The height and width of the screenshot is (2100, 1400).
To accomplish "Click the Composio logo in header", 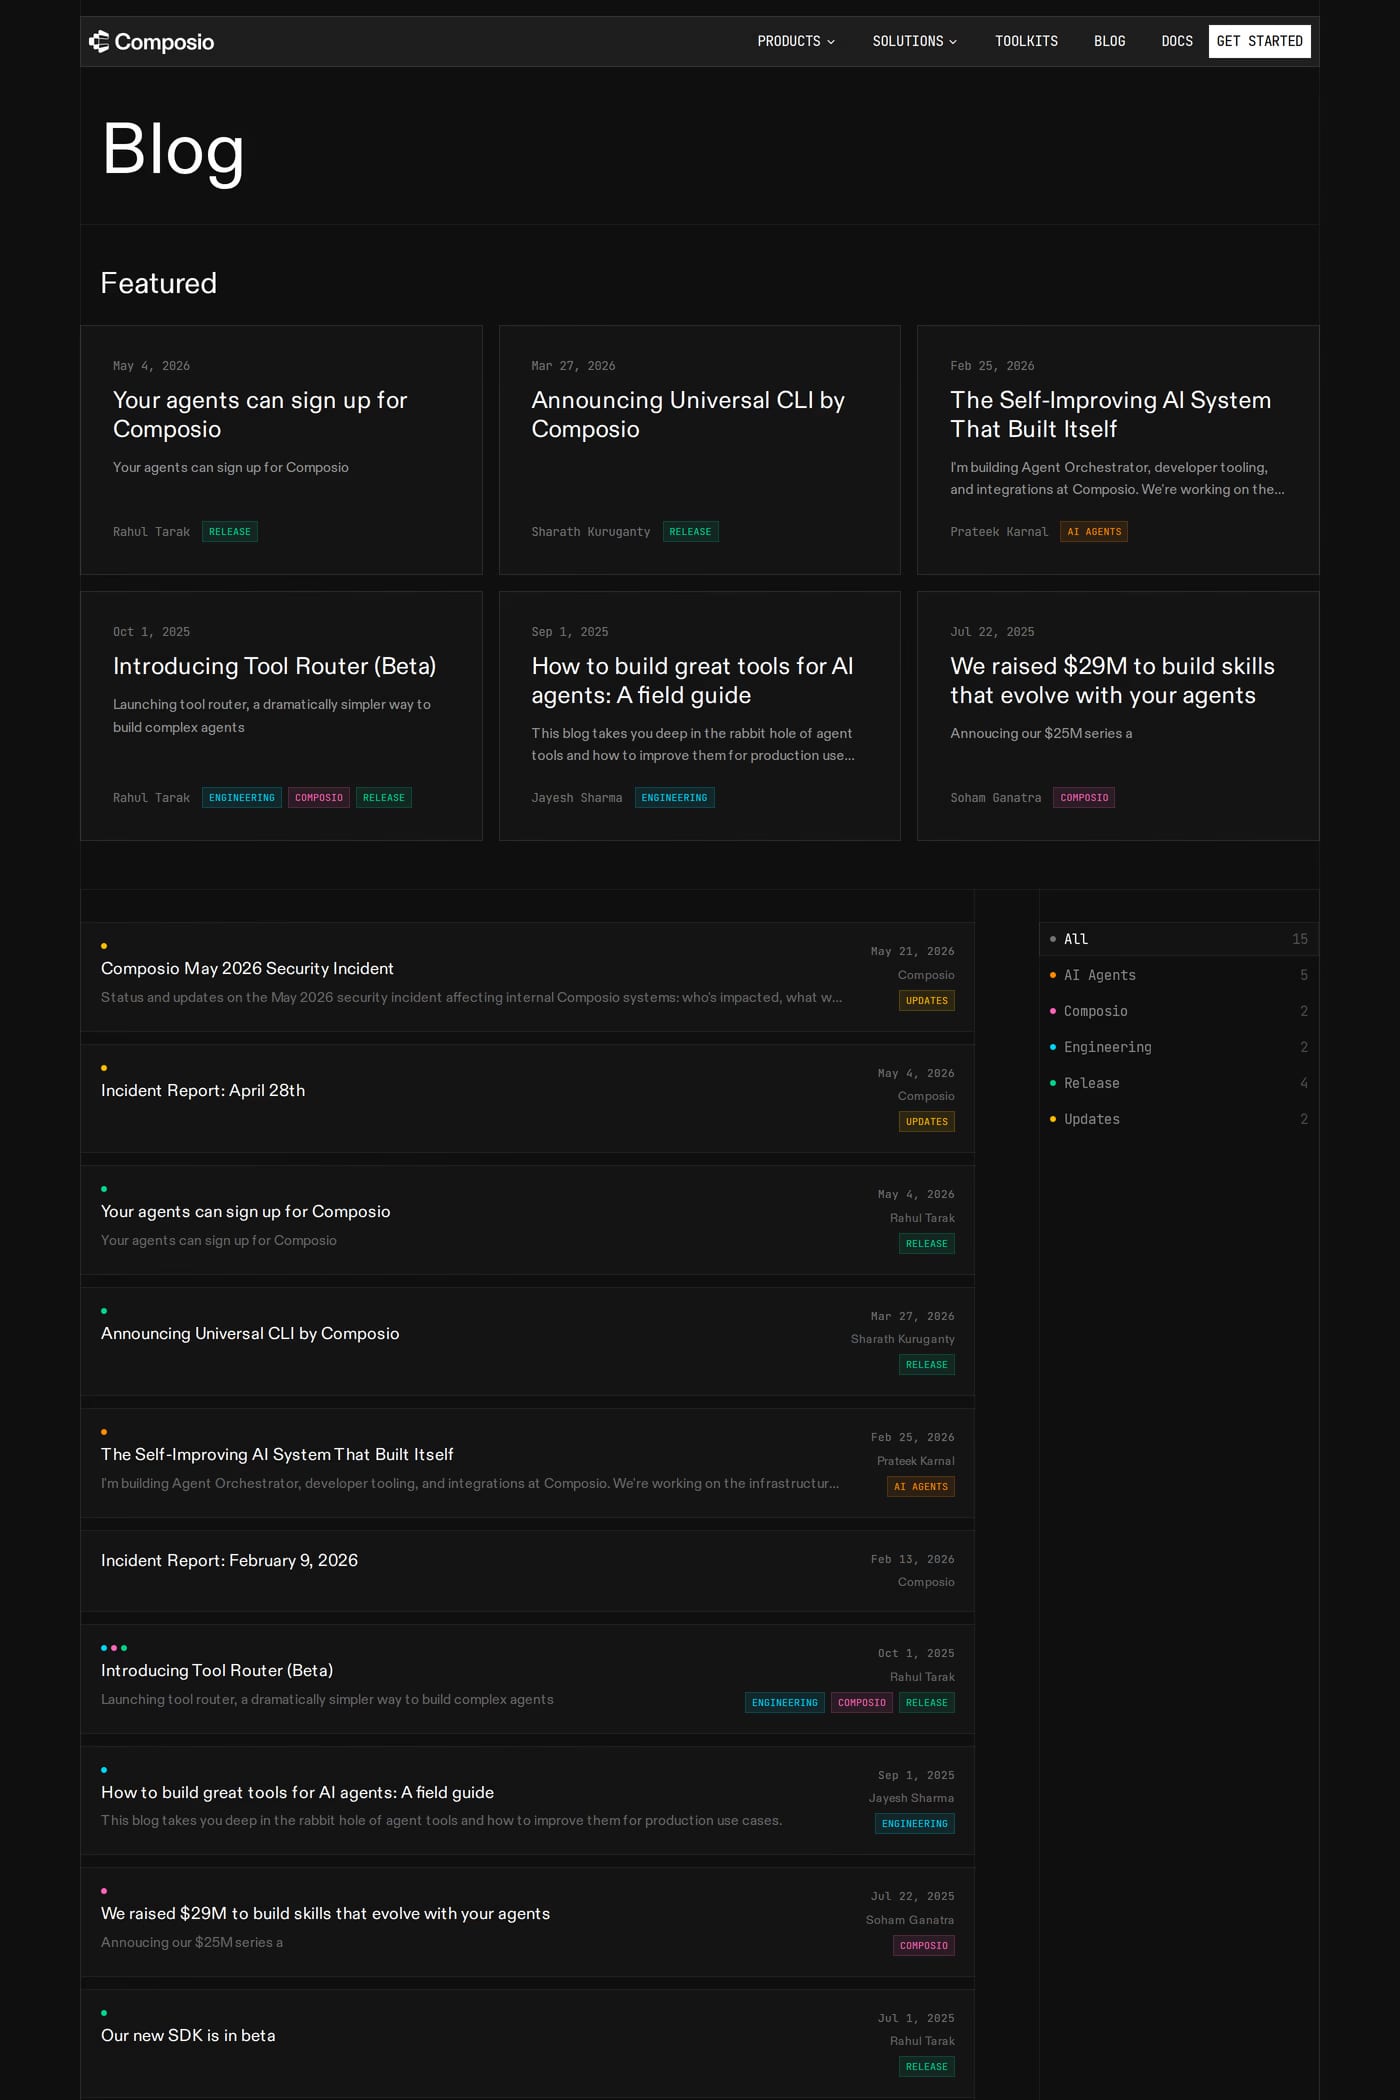I will (x=151, y=41).
